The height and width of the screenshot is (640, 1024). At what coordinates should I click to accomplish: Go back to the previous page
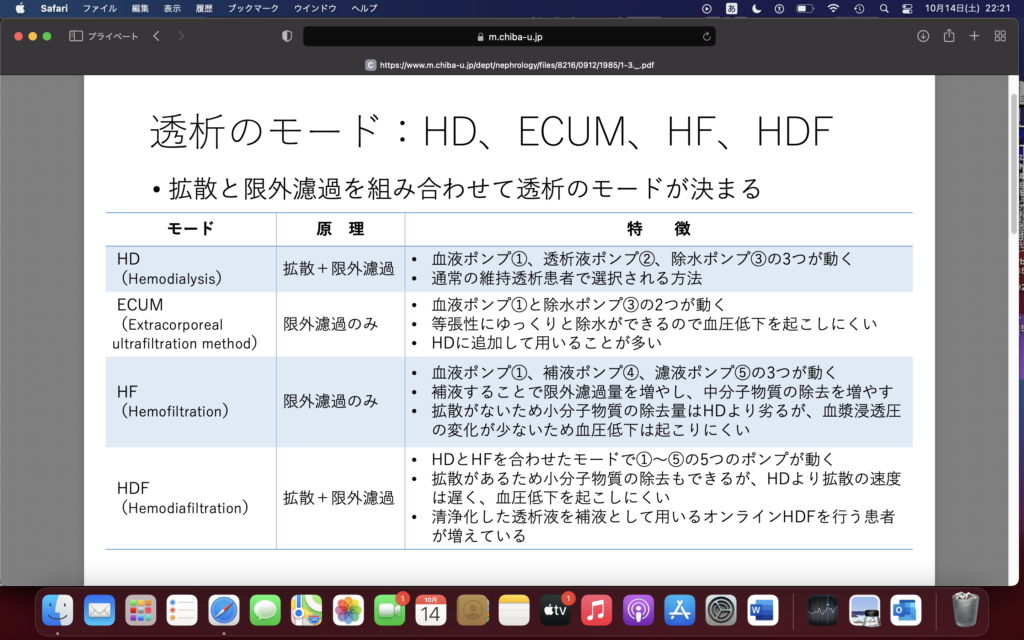point(156,36)
